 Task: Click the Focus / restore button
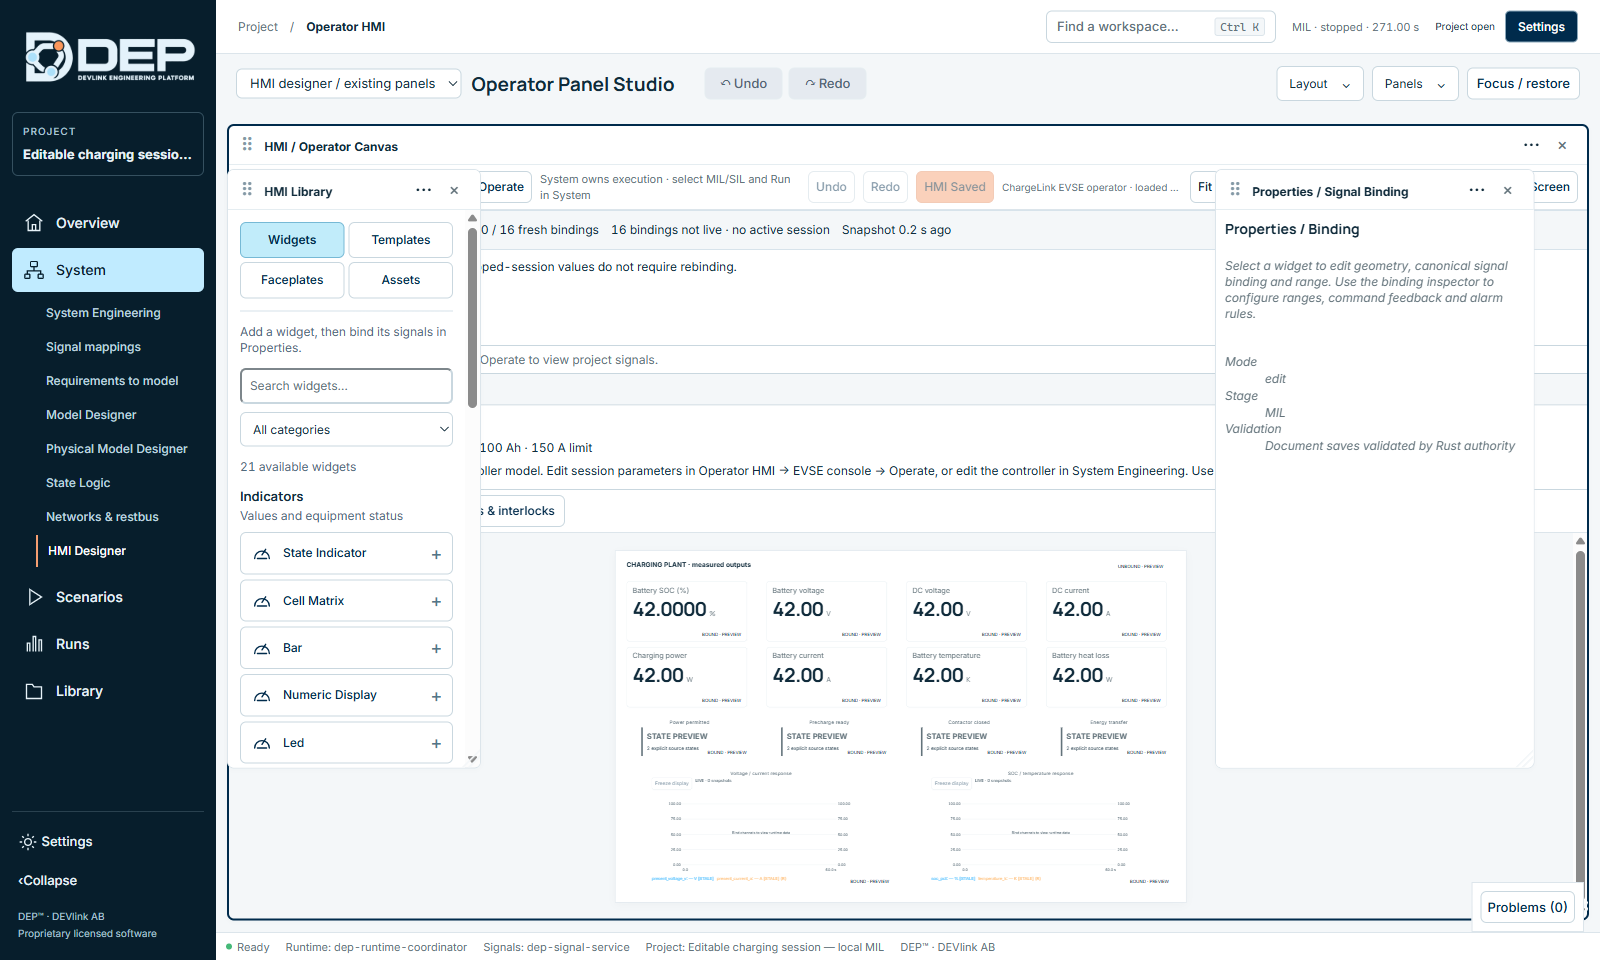(1523, 84)
